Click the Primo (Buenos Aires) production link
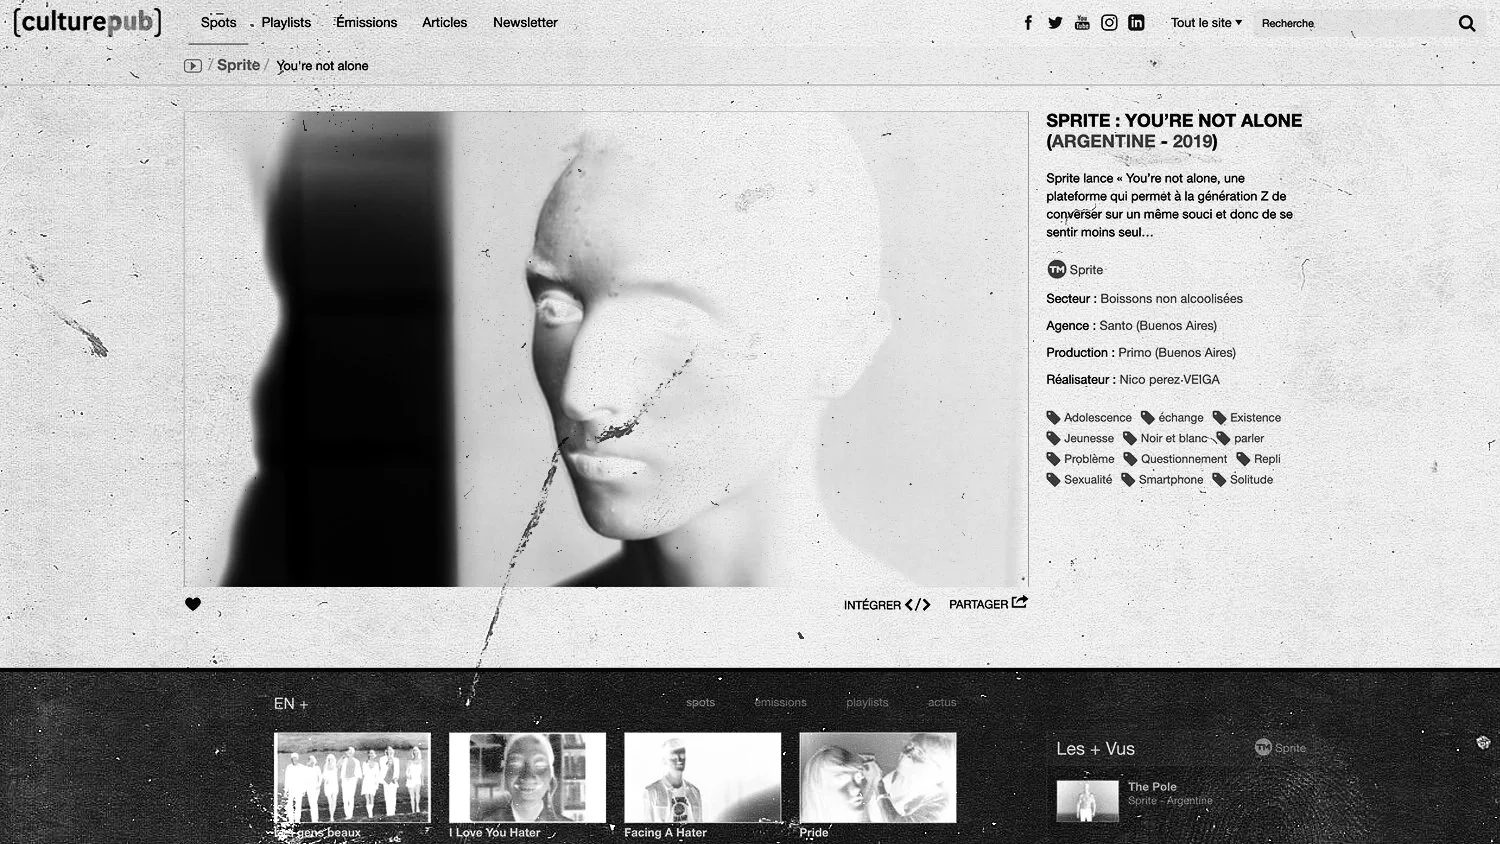Viewport: 1500px width, 844px height. (1177, 353)
